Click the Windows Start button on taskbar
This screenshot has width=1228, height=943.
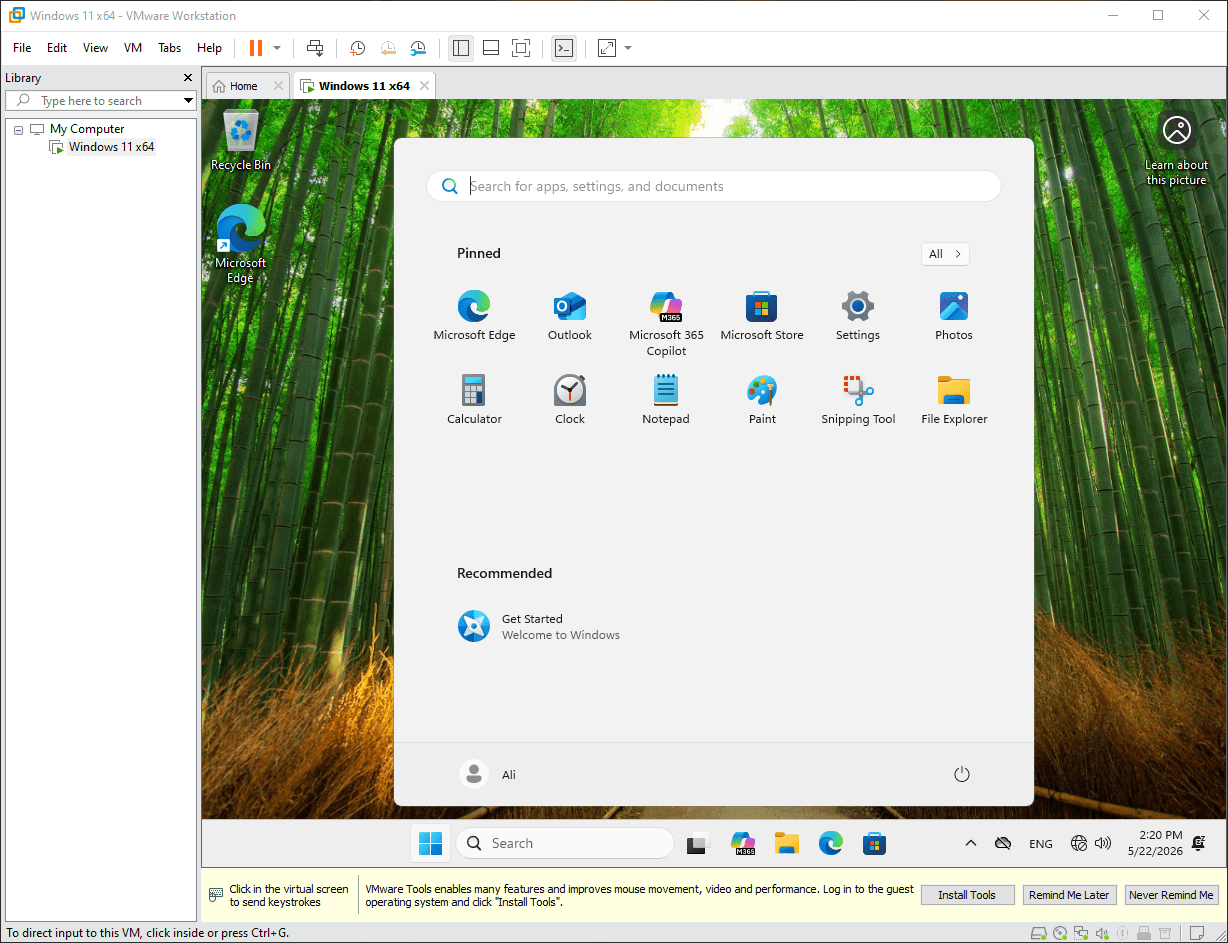point(431,844)
